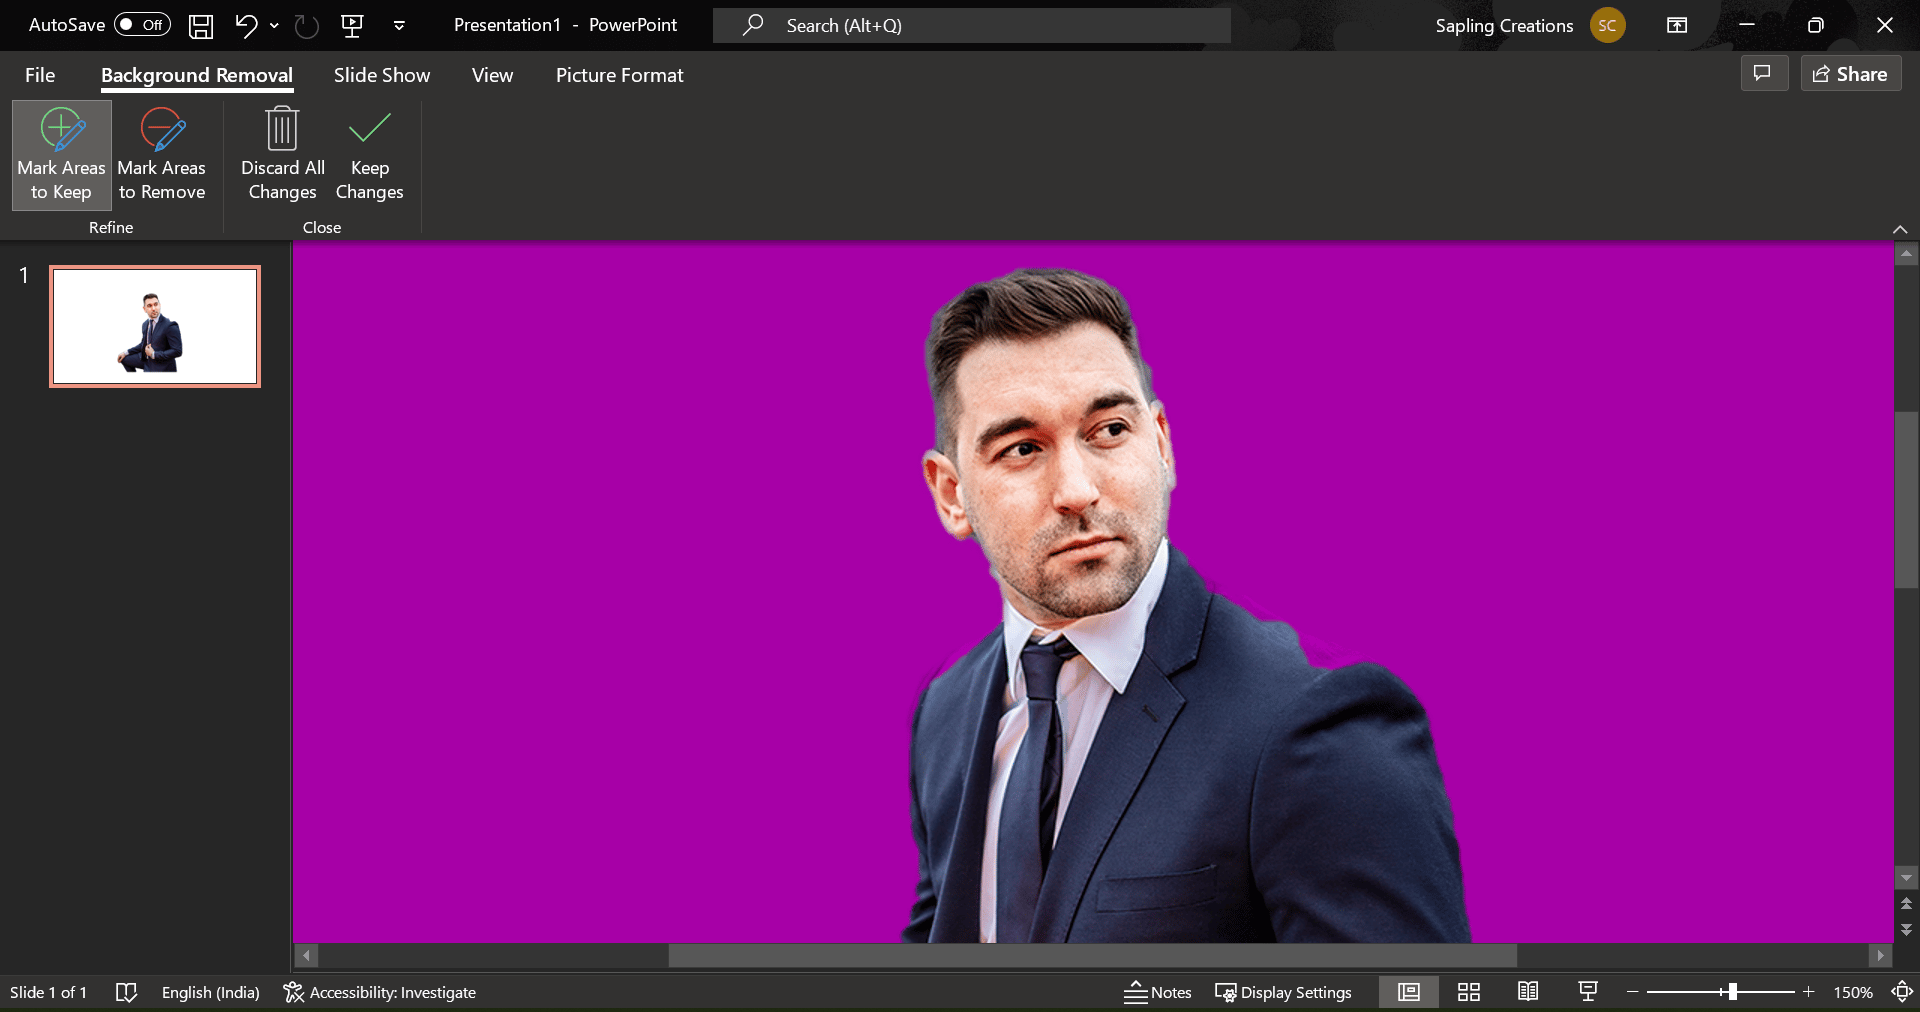Start slide show from current slide
The width and height of the screenshot is (1920, 1012).
pos(1587,991)
